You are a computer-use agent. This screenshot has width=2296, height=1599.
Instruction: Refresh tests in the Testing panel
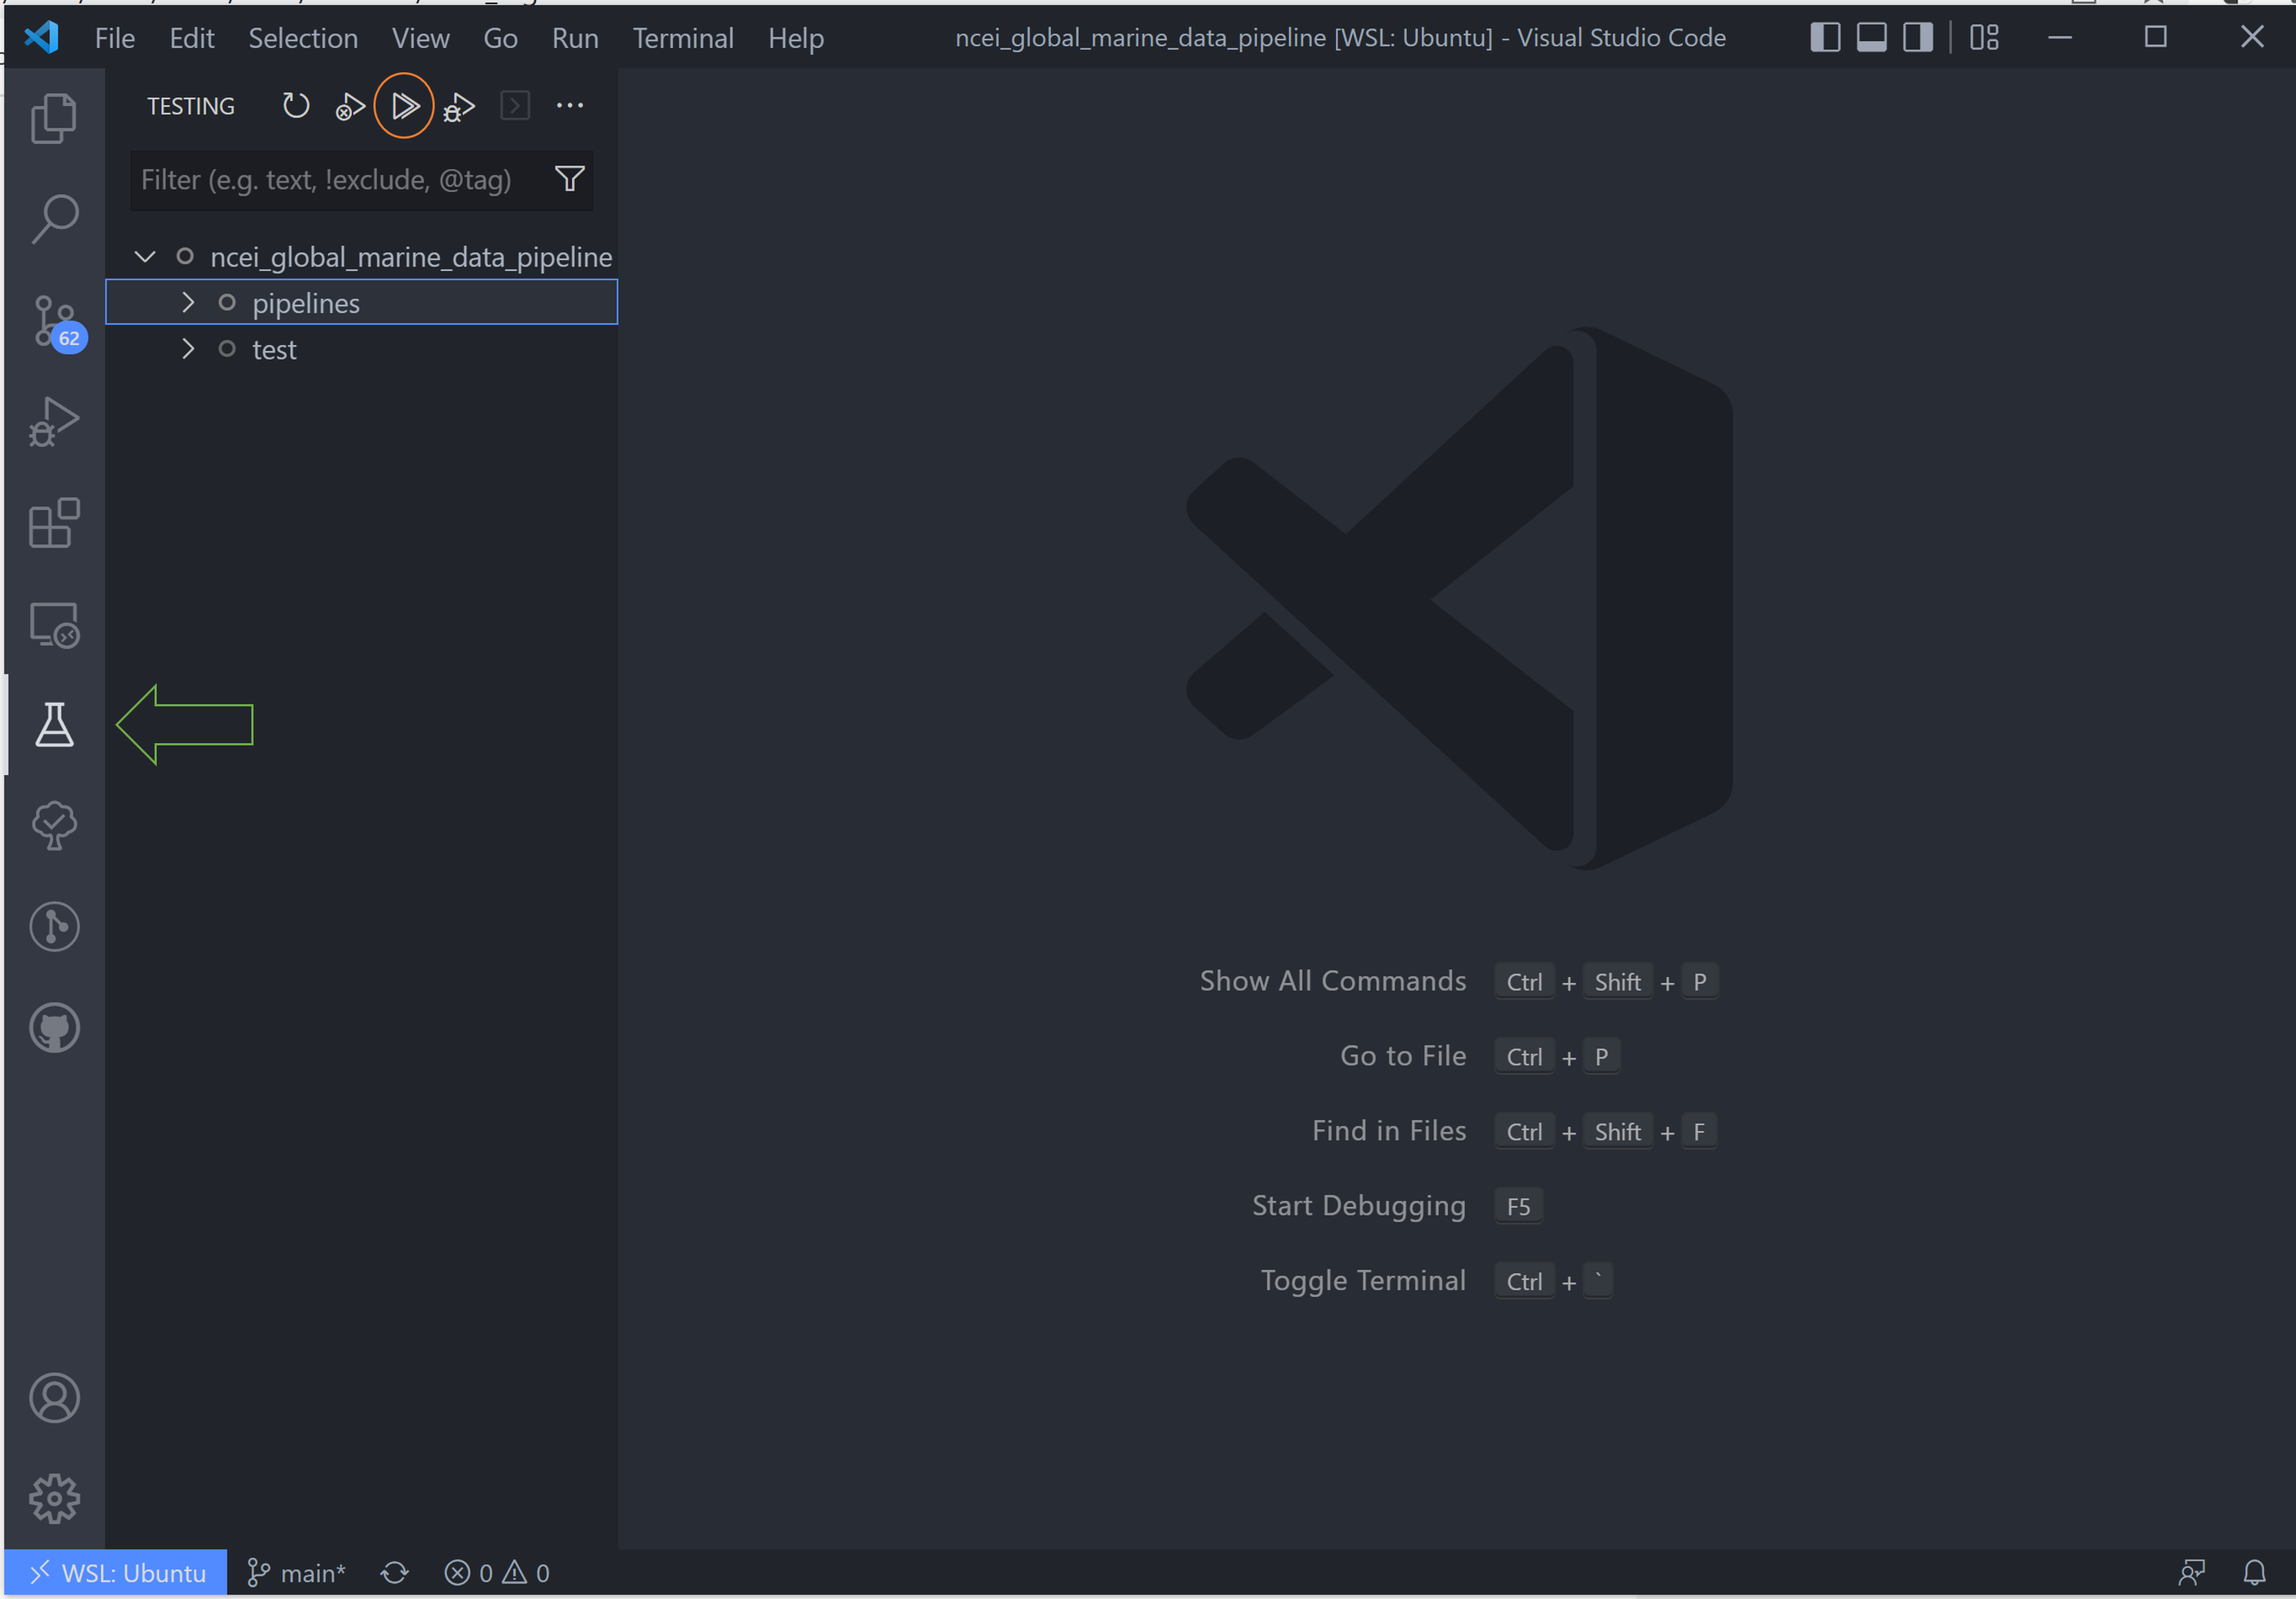296,105
